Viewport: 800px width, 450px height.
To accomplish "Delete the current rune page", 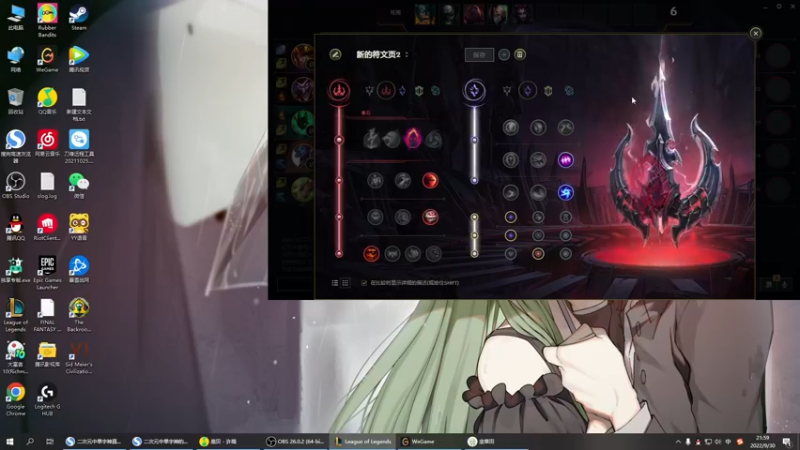I will pyautogui.click(x=519, y=55).
